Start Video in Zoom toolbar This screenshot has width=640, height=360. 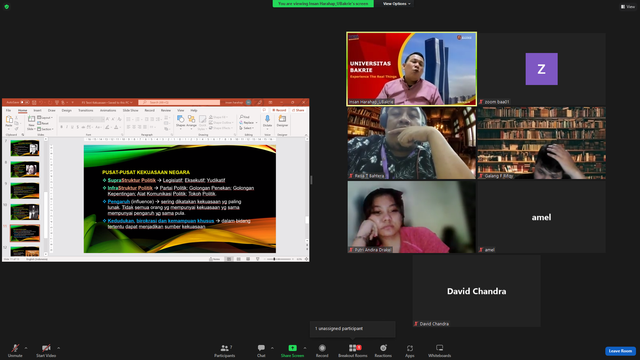pos(46,351)
